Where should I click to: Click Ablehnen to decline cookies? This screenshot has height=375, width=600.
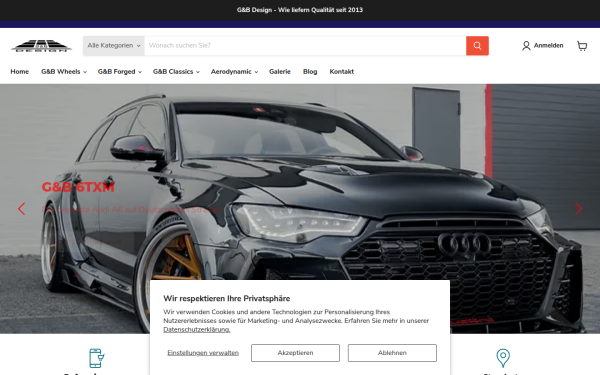tap(392, 353)
